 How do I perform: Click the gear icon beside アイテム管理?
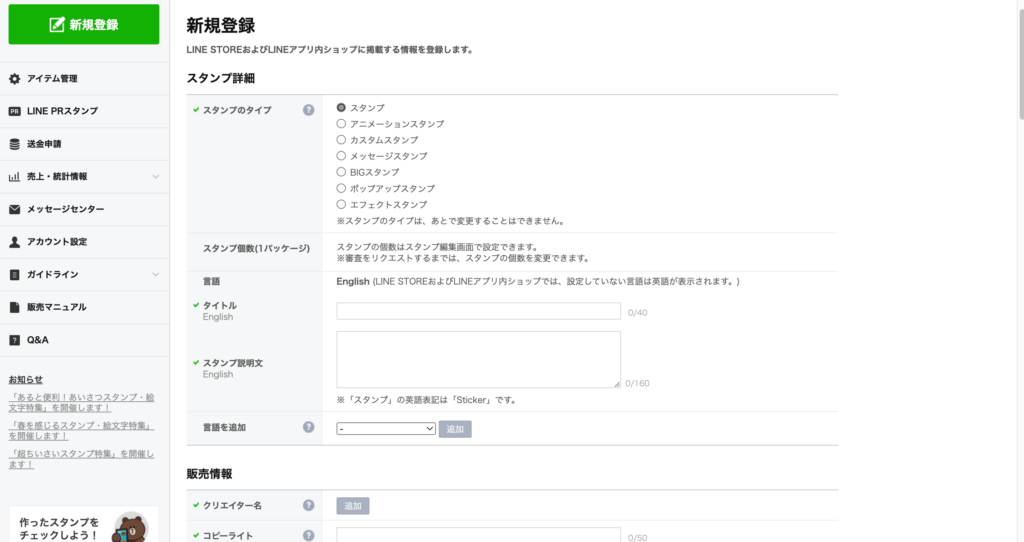14,78
